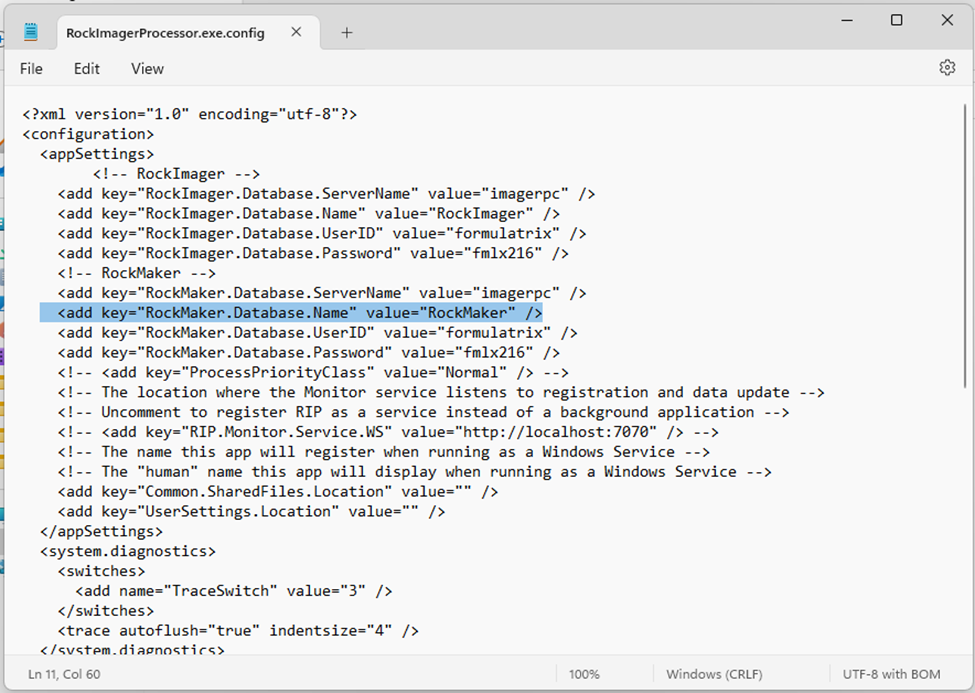Click the RockImager comment line

[x=177, y=174]
